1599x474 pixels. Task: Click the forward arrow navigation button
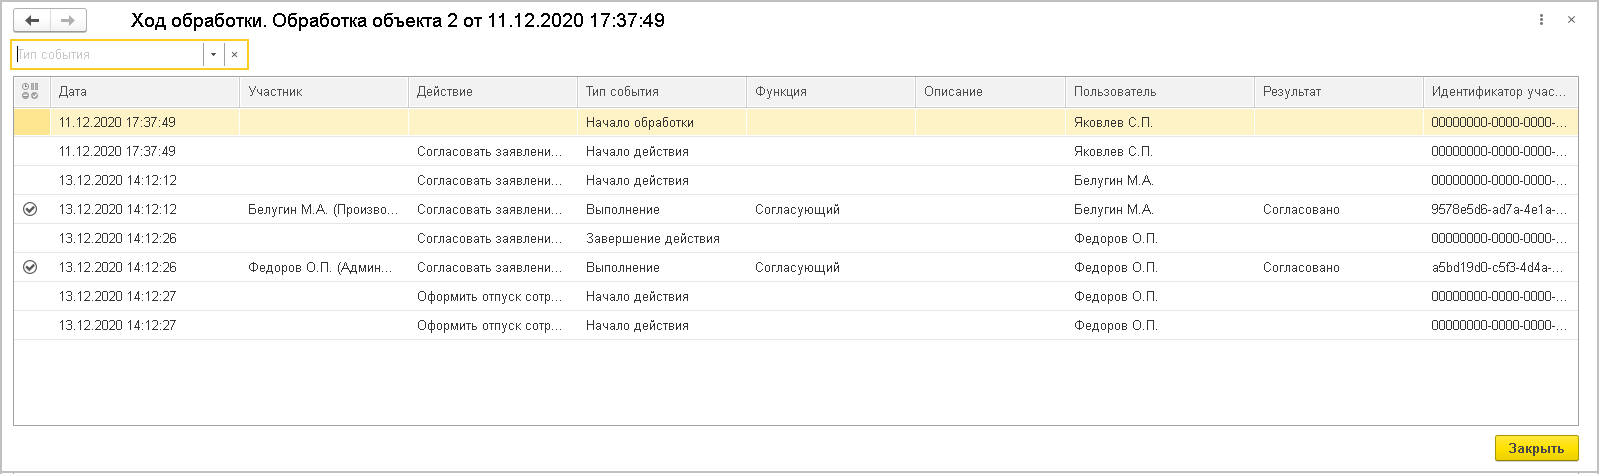pyautogui.click(x=68, y=20)
